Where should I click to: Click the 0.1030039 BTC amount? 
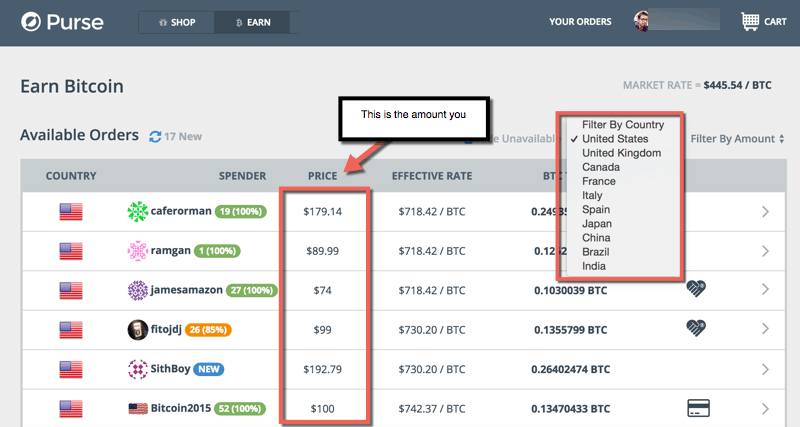570,290
